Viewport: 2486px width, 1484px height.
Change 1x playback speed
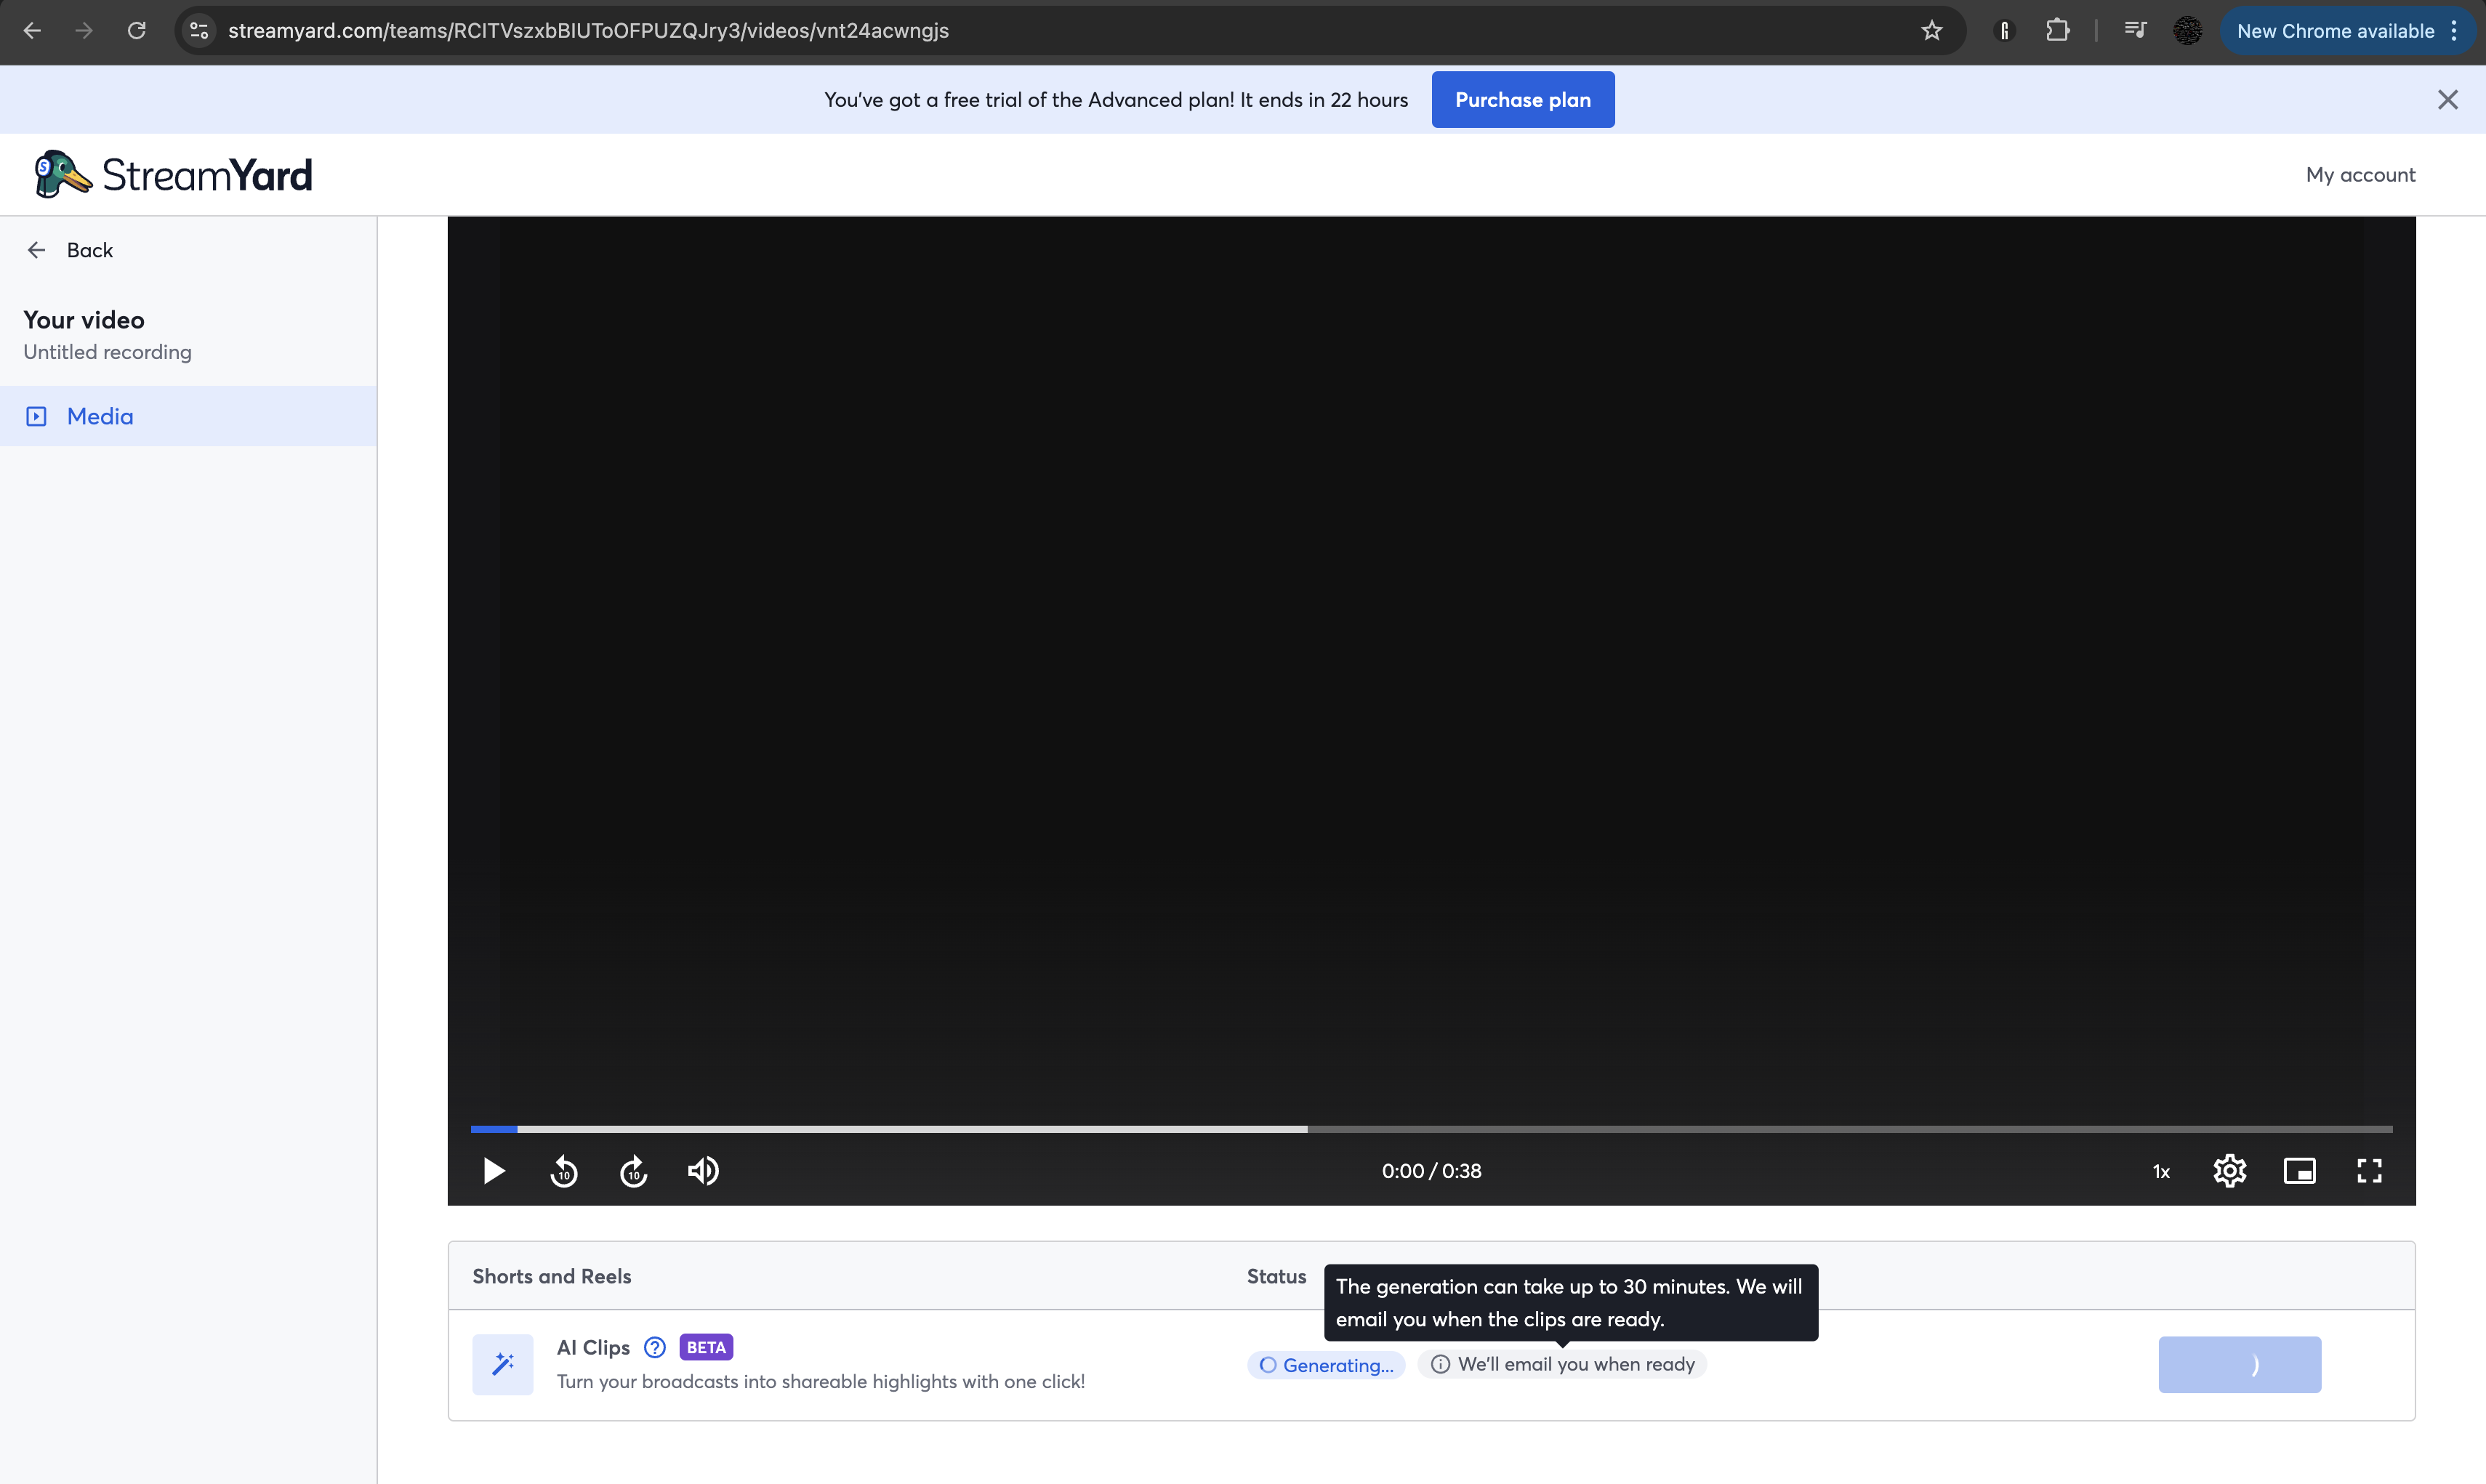click(2161, 1172)
